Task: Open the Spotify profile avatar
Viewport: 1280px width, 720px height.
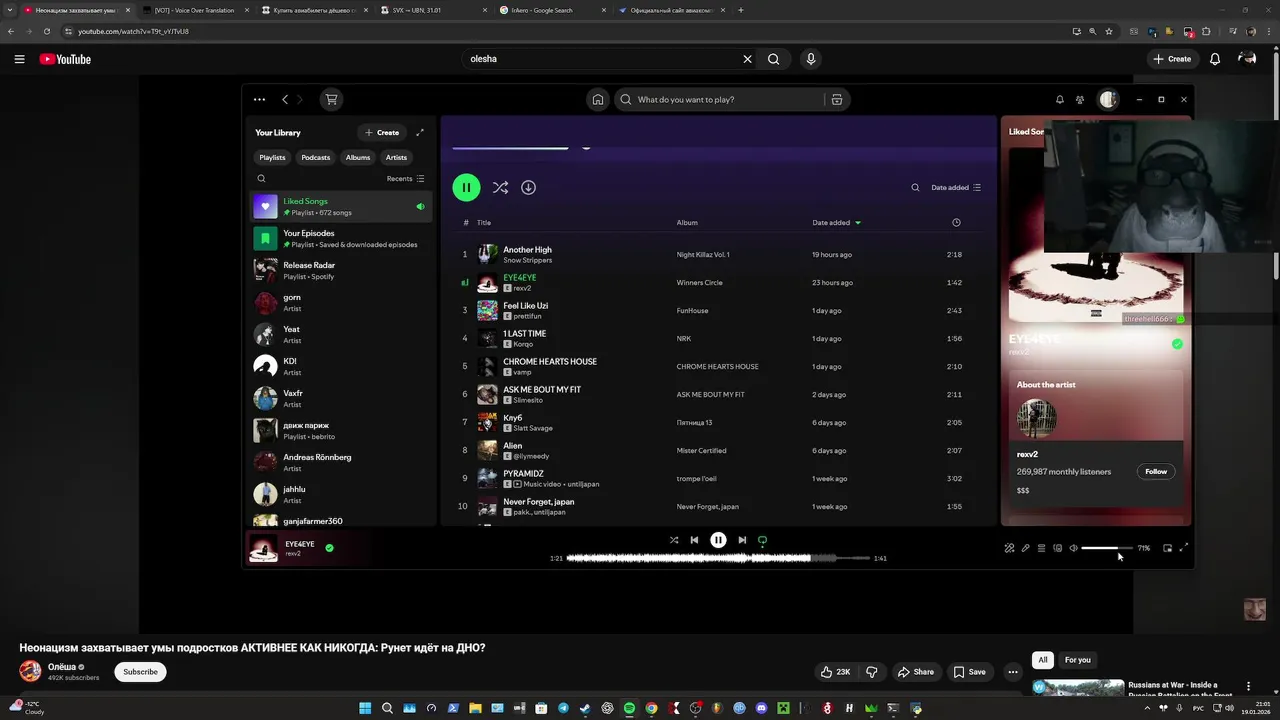Action: pyautogui.click(x=1108, y=99)
